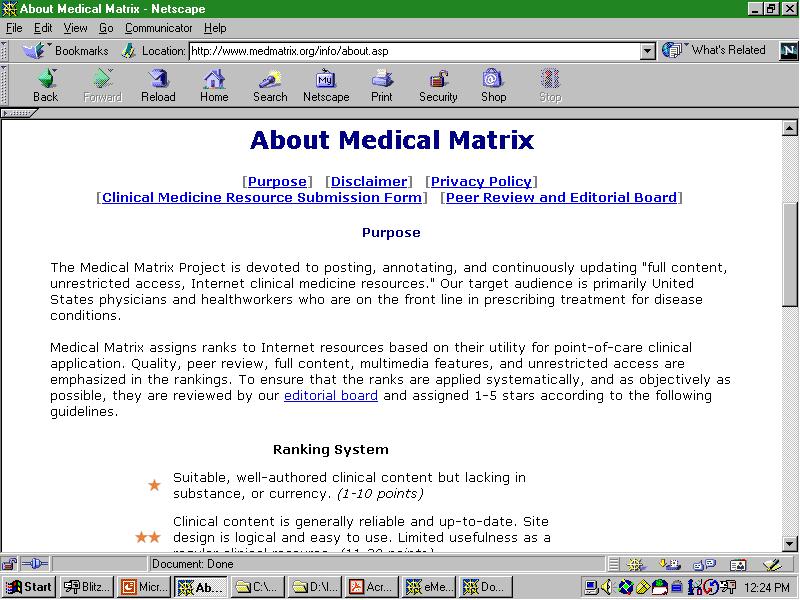Click in the Location URL field

click(x=415, y=51)
